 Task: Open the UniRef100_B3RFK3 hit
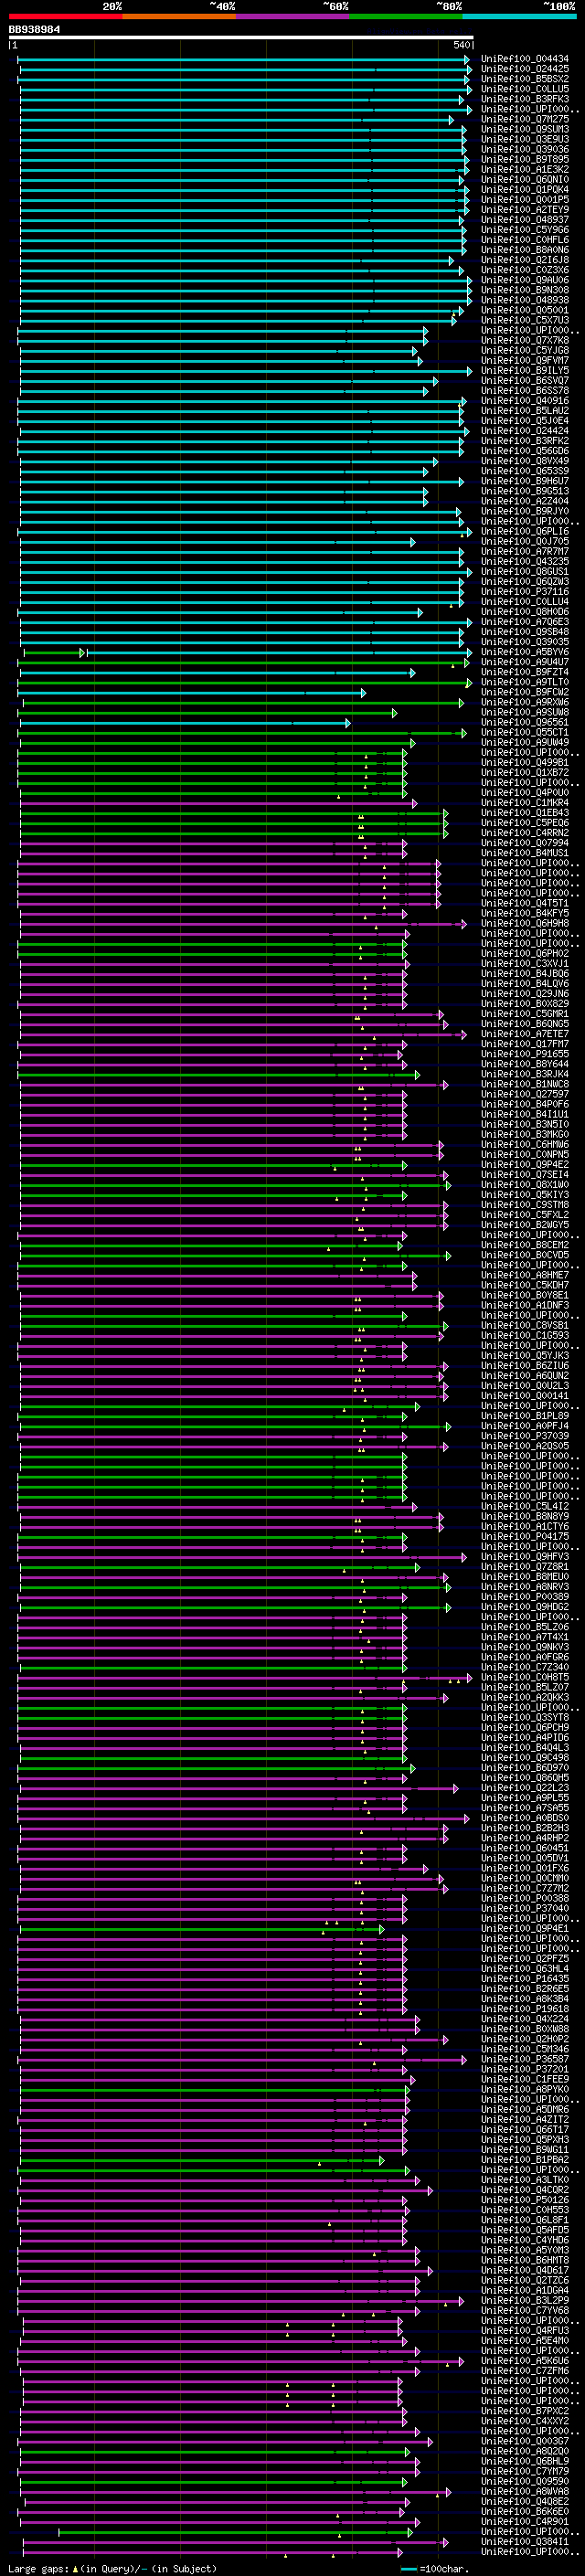(x=525, y=99)
